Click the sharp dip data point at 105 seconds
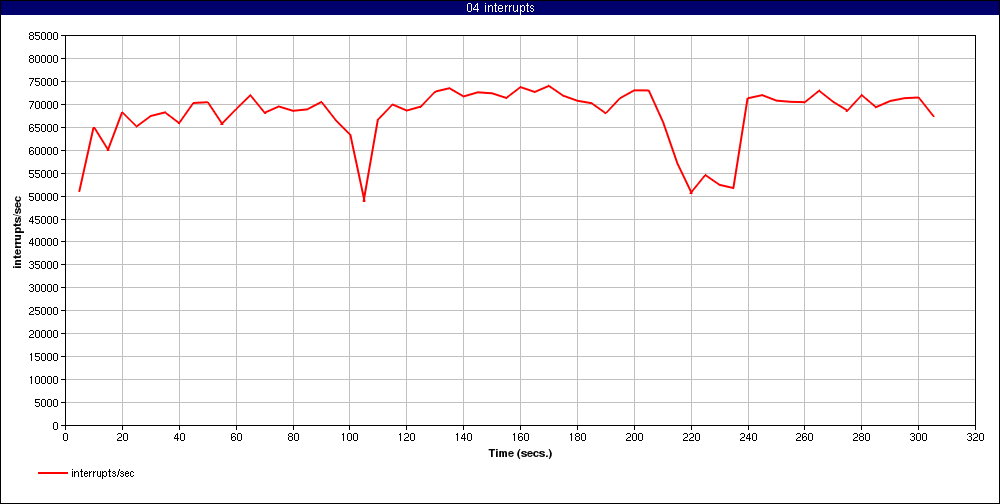This screenshot has width=1000, height=504. (364, 200)
